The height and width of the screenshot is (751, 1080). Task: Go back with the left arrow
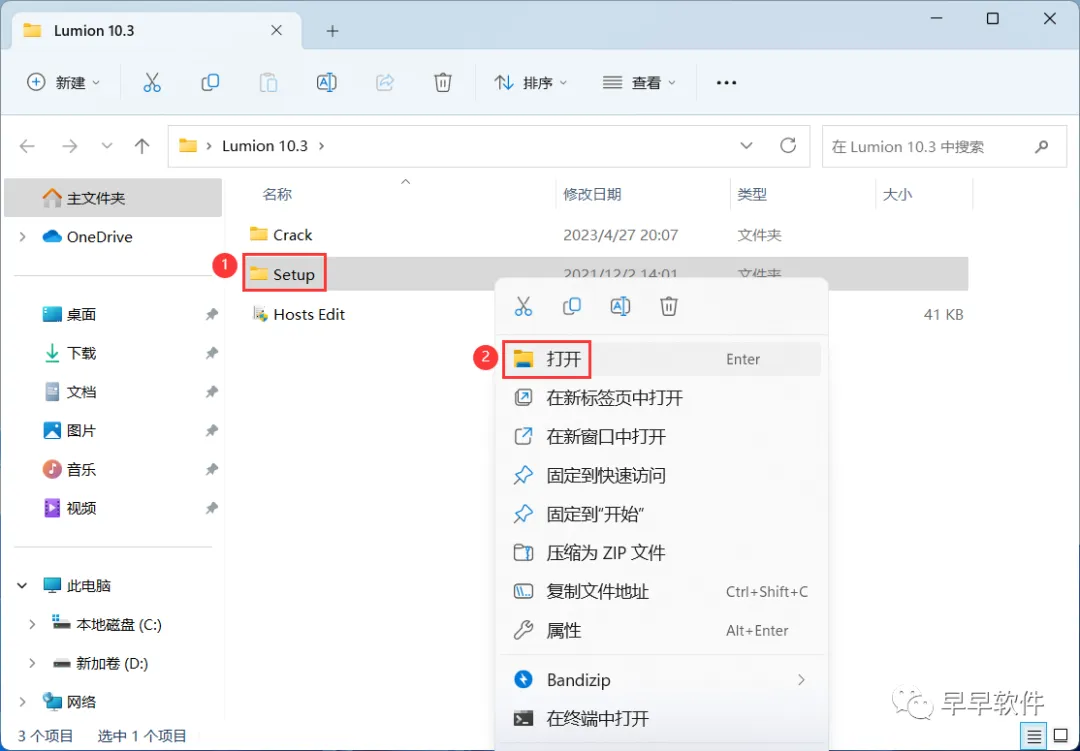click(28, 146)
